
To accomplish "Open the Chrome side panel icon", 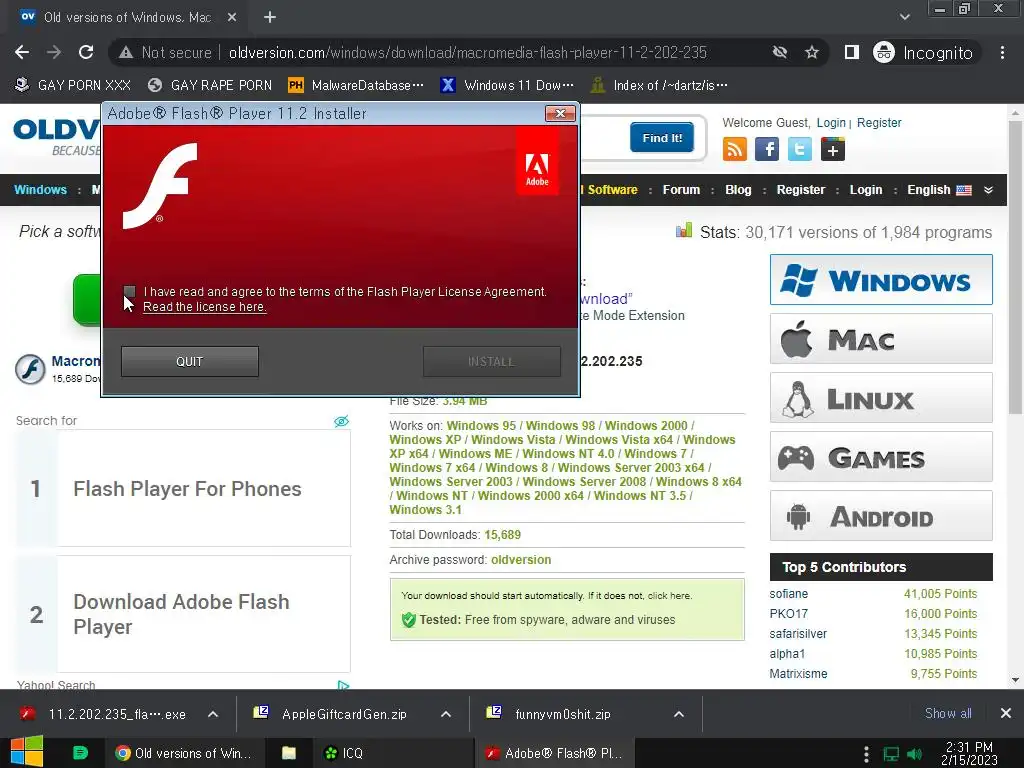I will coord(852,52).
